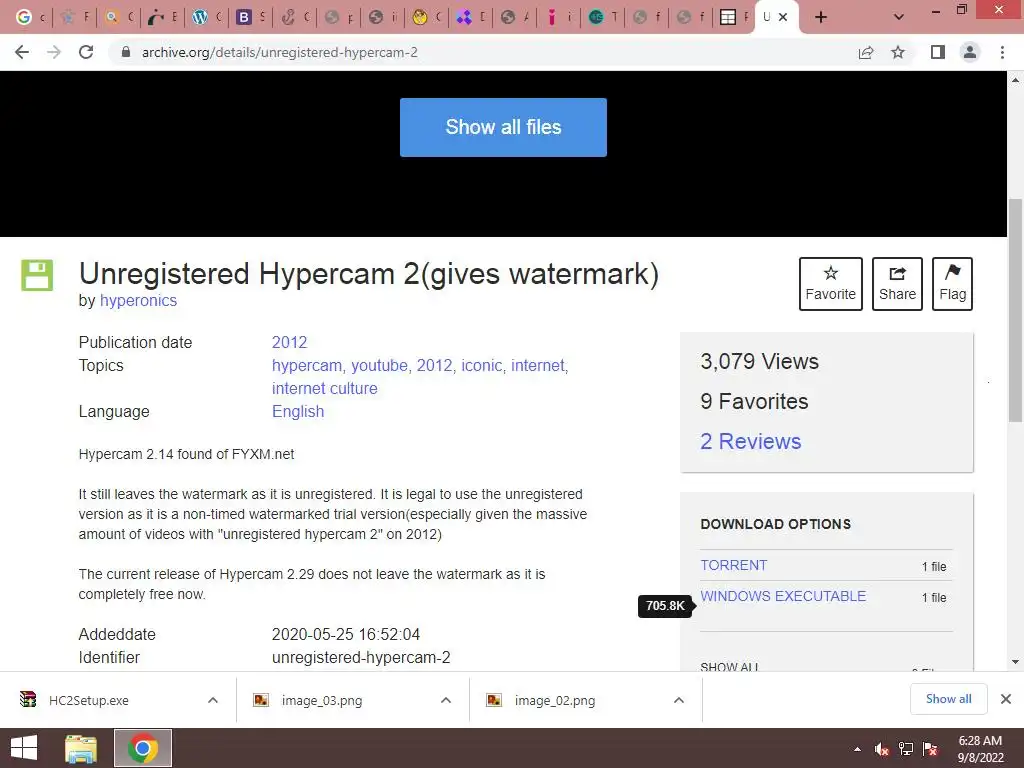Open a new browser tab

(x=821, y=17)
